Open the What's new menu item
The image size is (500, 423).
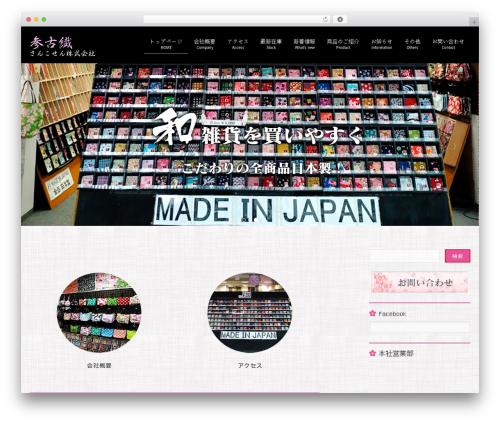tap(304, 44)
